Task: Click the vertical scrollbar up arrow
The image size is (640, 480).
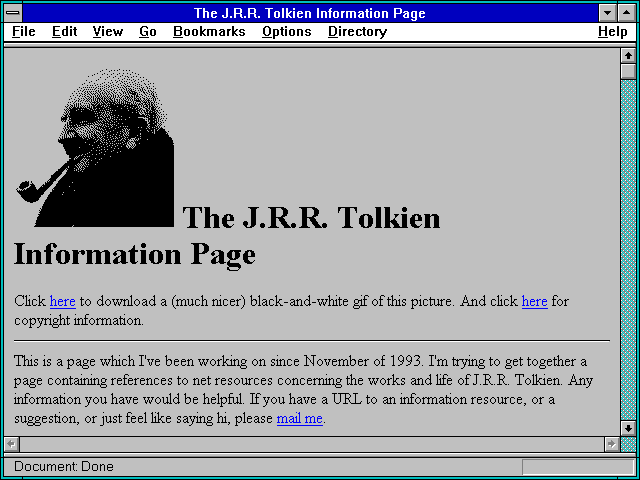Action: point(628,56)
